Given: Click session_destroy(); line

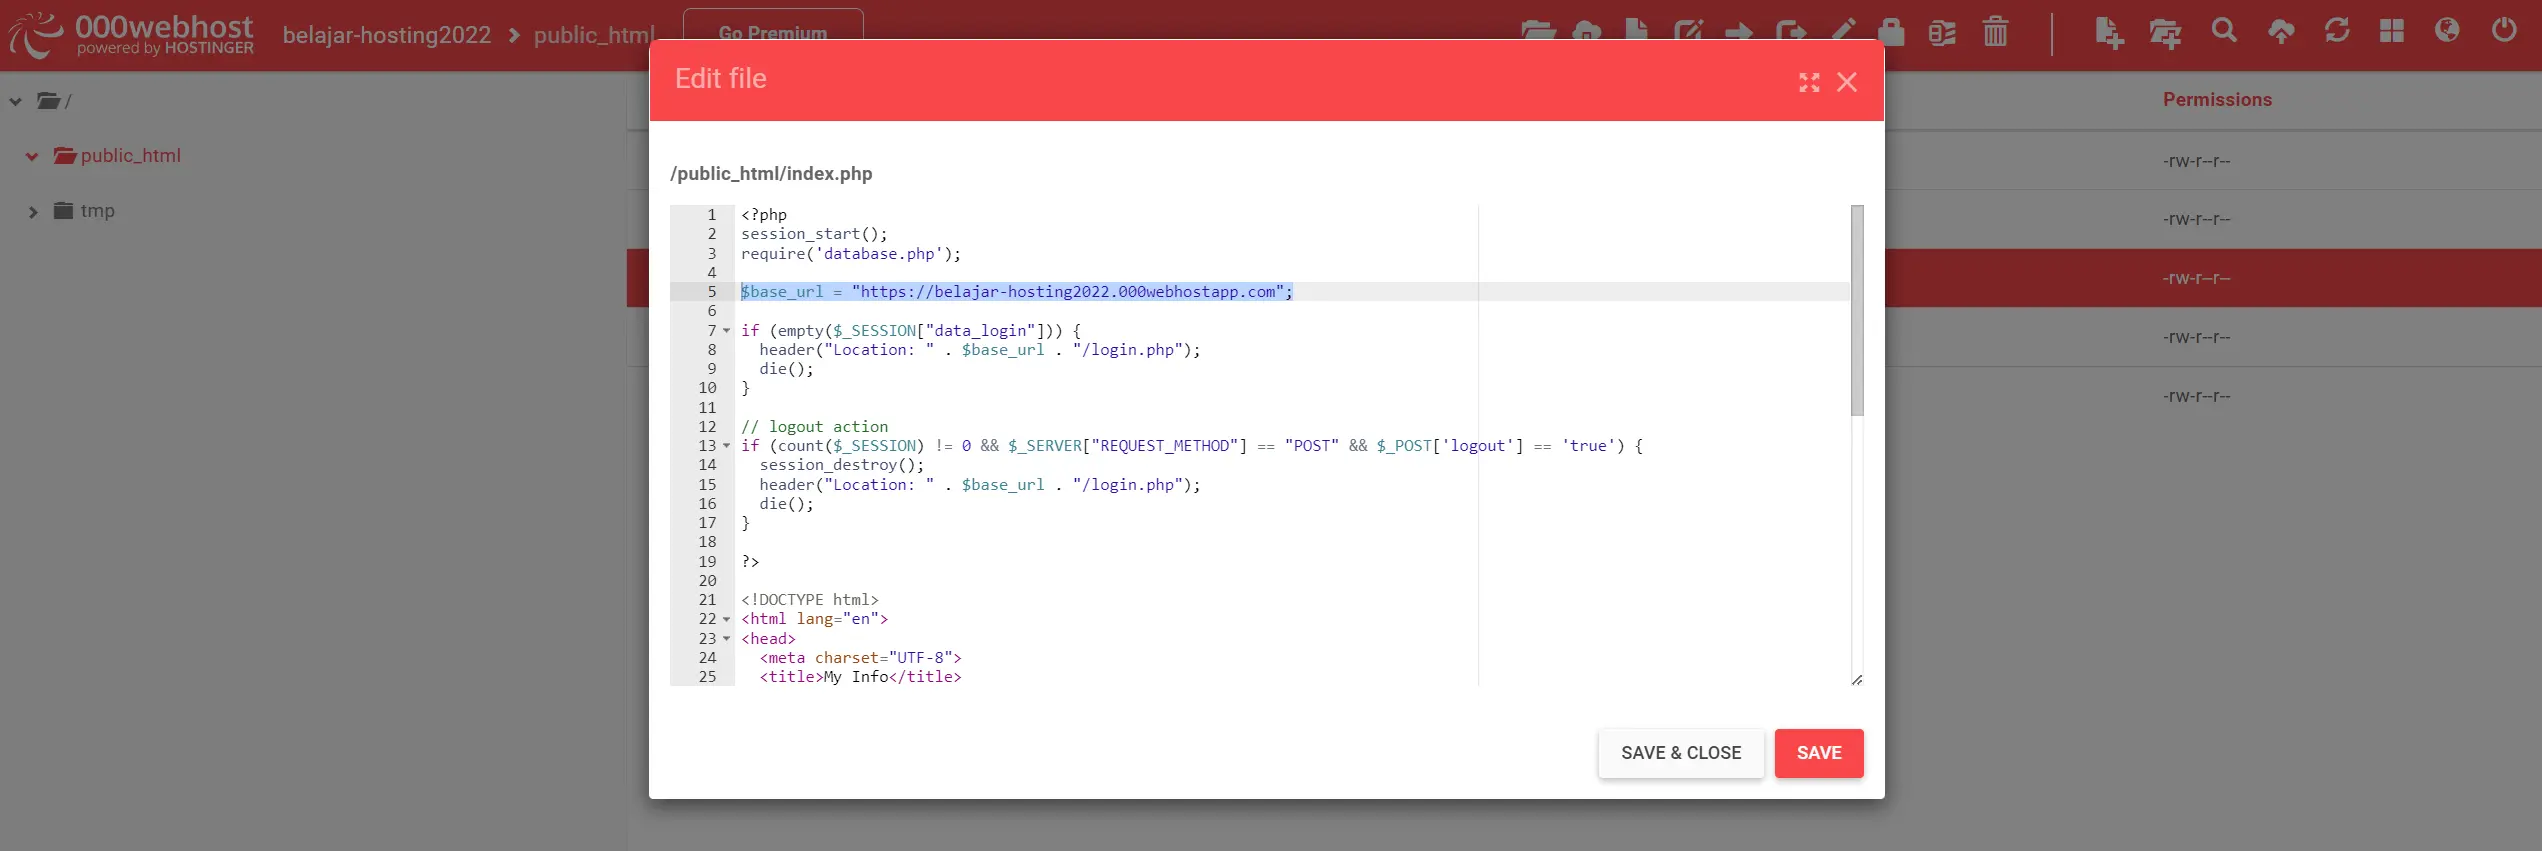Looking at the screenshot, I should (x=842, y=465).
